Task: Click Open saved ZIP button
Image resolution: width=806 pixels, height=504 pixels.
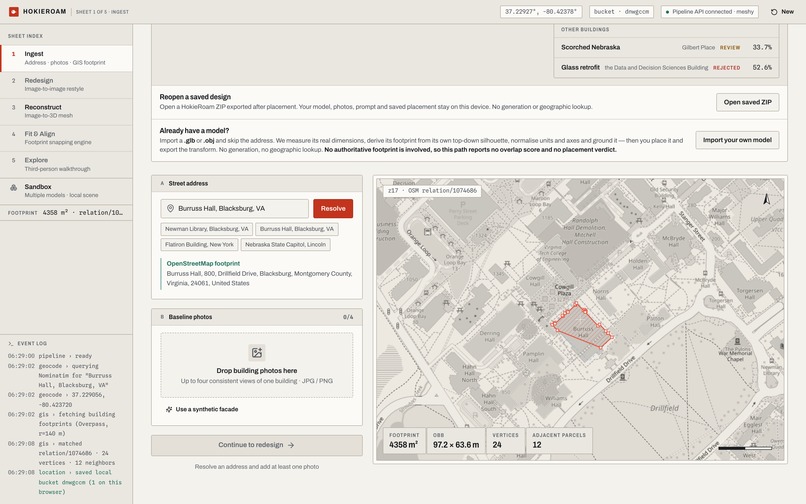Action: (x=747, y=102)
